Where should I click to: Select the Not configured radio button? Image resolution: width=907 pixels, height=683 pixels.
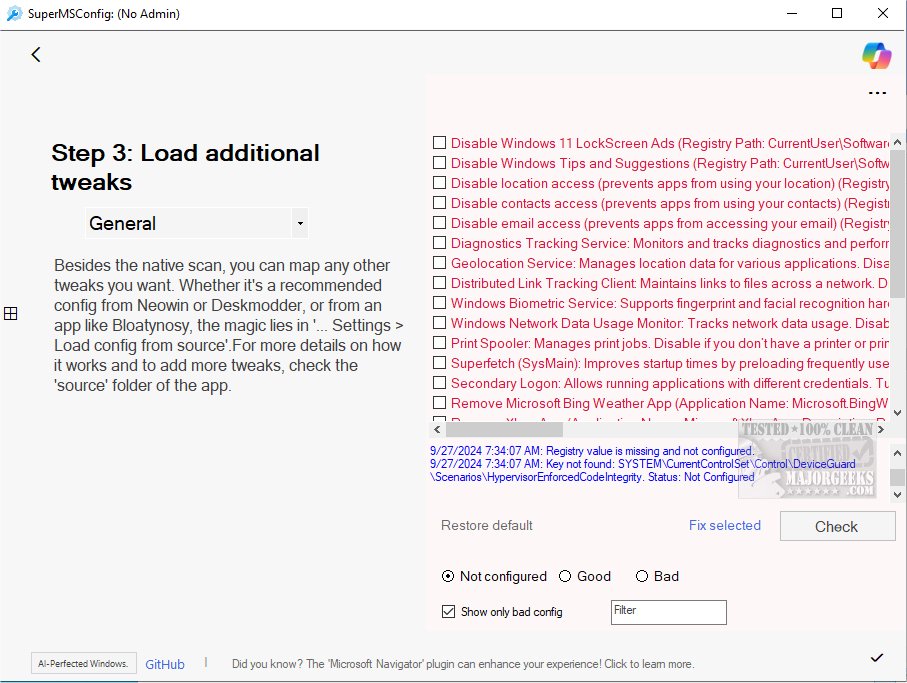click(448, 576)
